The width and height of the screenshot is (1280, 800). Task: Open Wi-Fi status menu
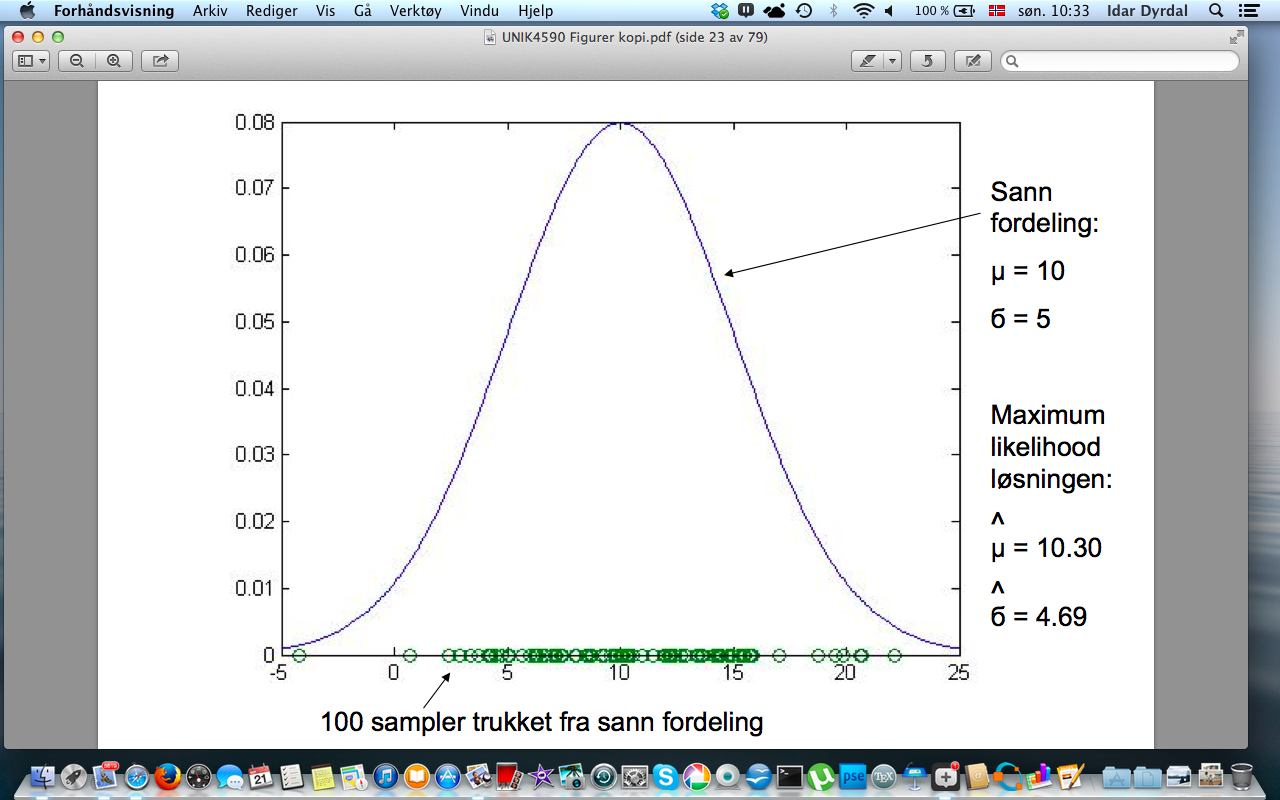(863, 11)
